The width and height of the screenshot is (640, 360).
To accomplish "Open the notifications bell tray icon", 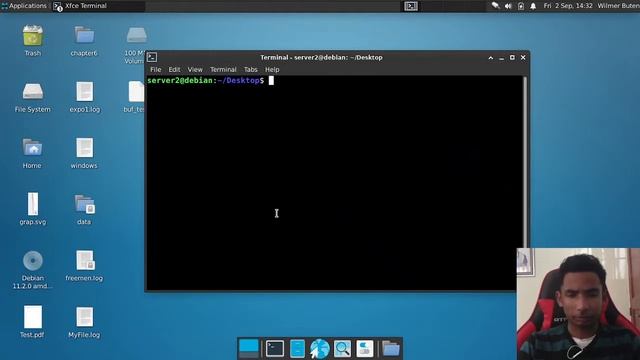I will (533, 6).
